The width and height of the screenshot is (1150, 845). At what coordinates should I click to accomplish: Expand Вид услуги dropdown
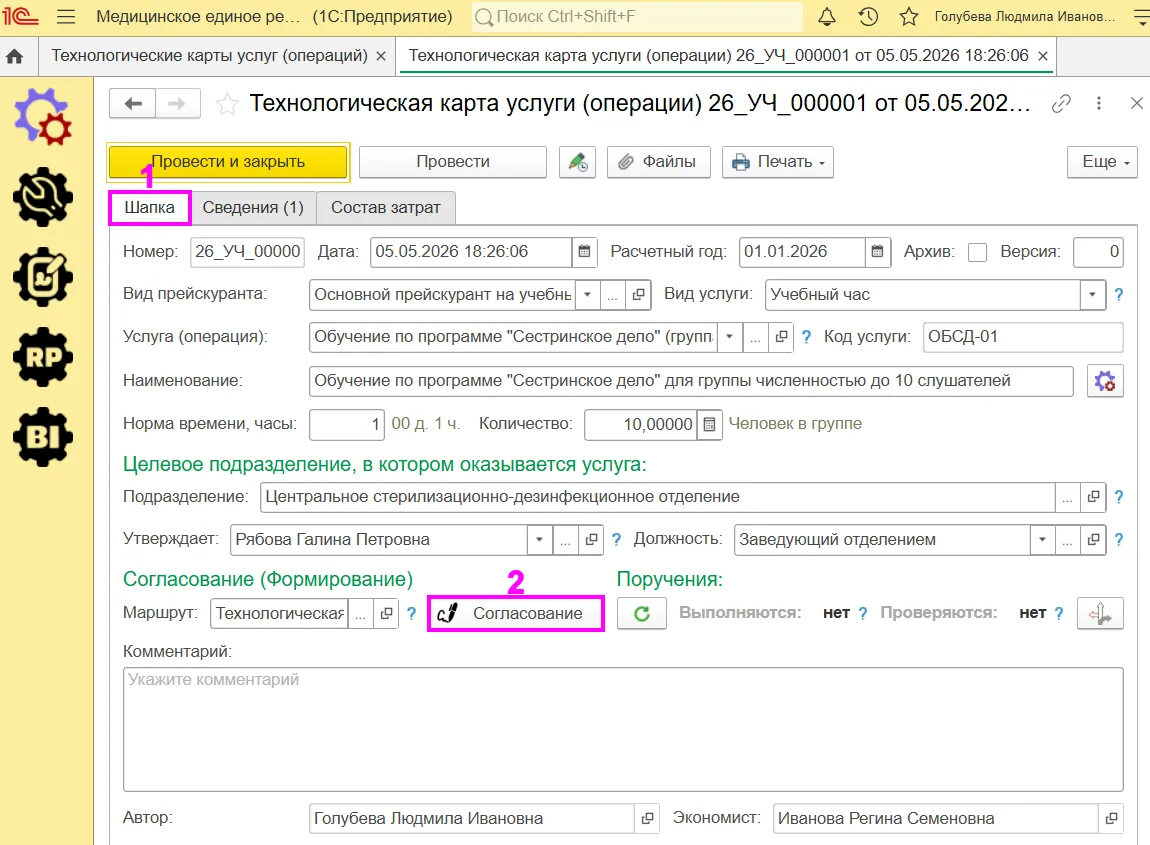pos(1092,294)
